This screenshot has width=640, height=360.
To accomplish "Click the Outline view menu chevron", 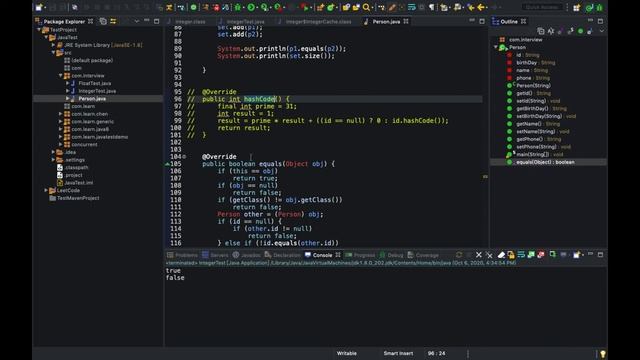I will tap(601, 31).
